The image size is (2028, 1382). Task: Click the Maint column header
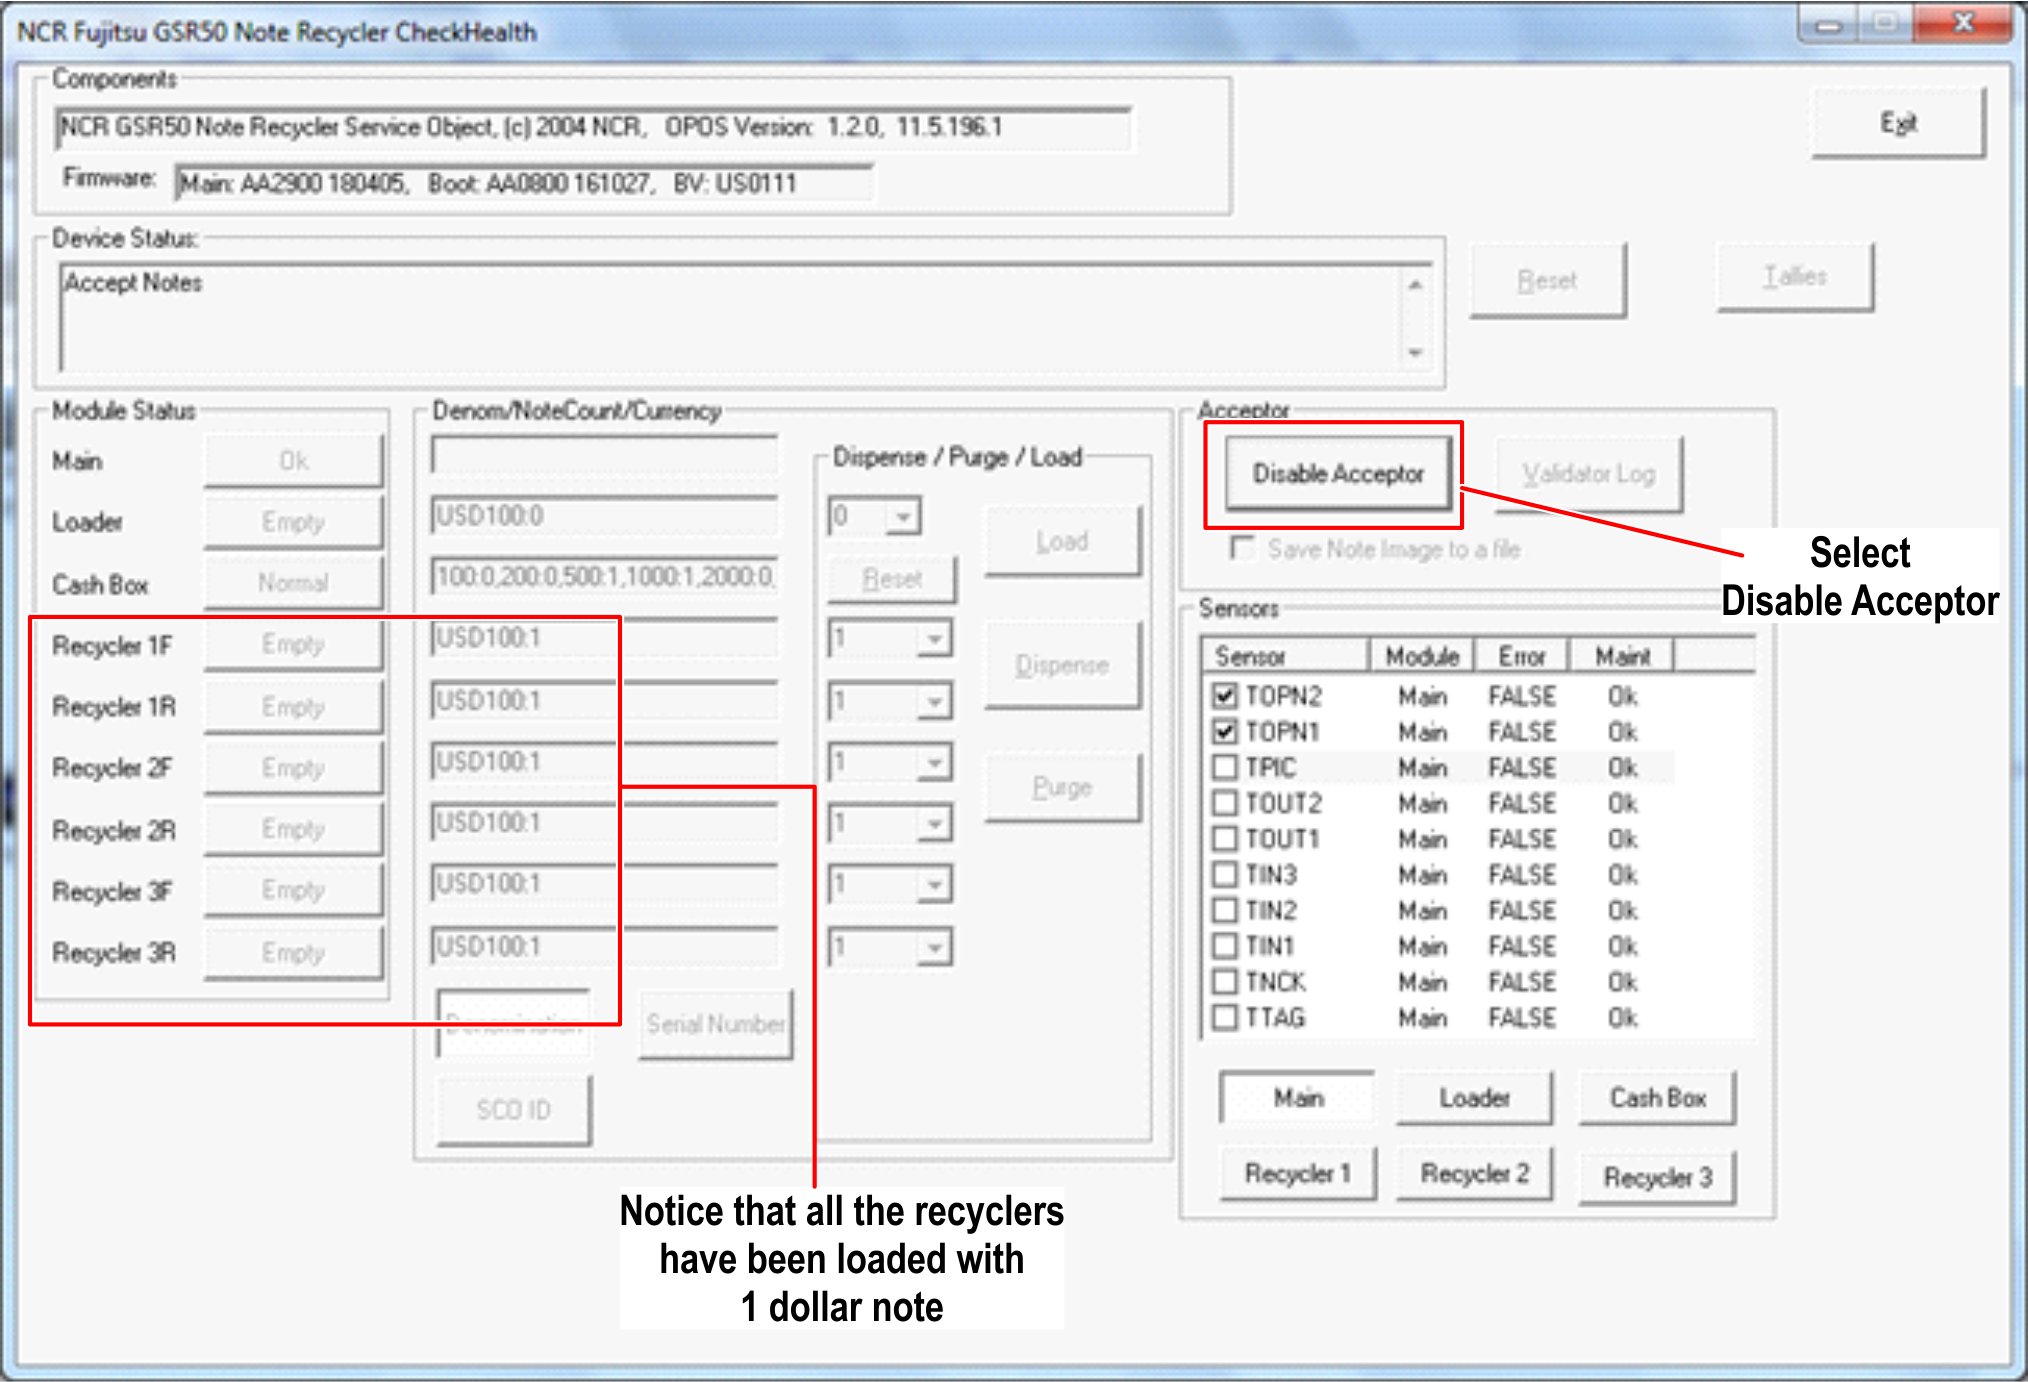point(1622,656)
